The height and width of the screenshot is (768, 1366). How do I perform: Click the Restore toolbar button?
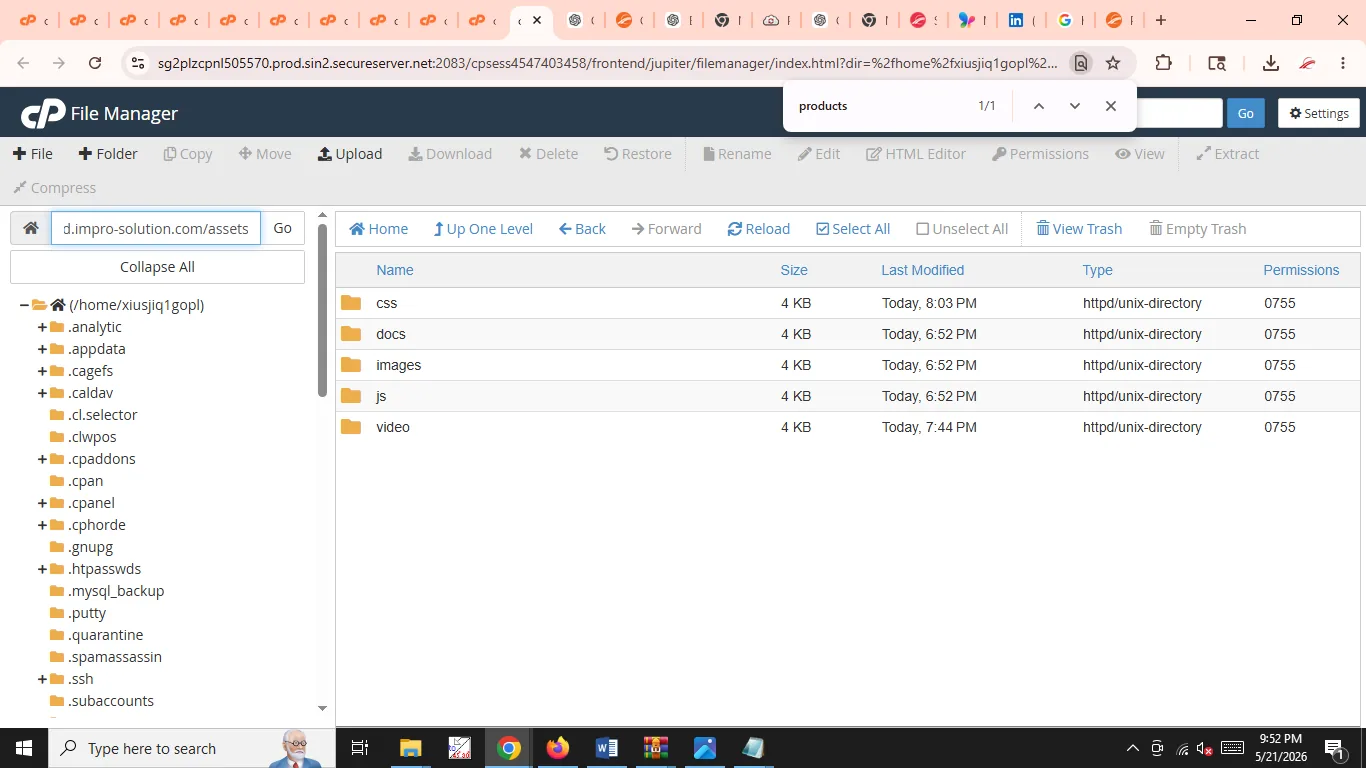[638, 154]
